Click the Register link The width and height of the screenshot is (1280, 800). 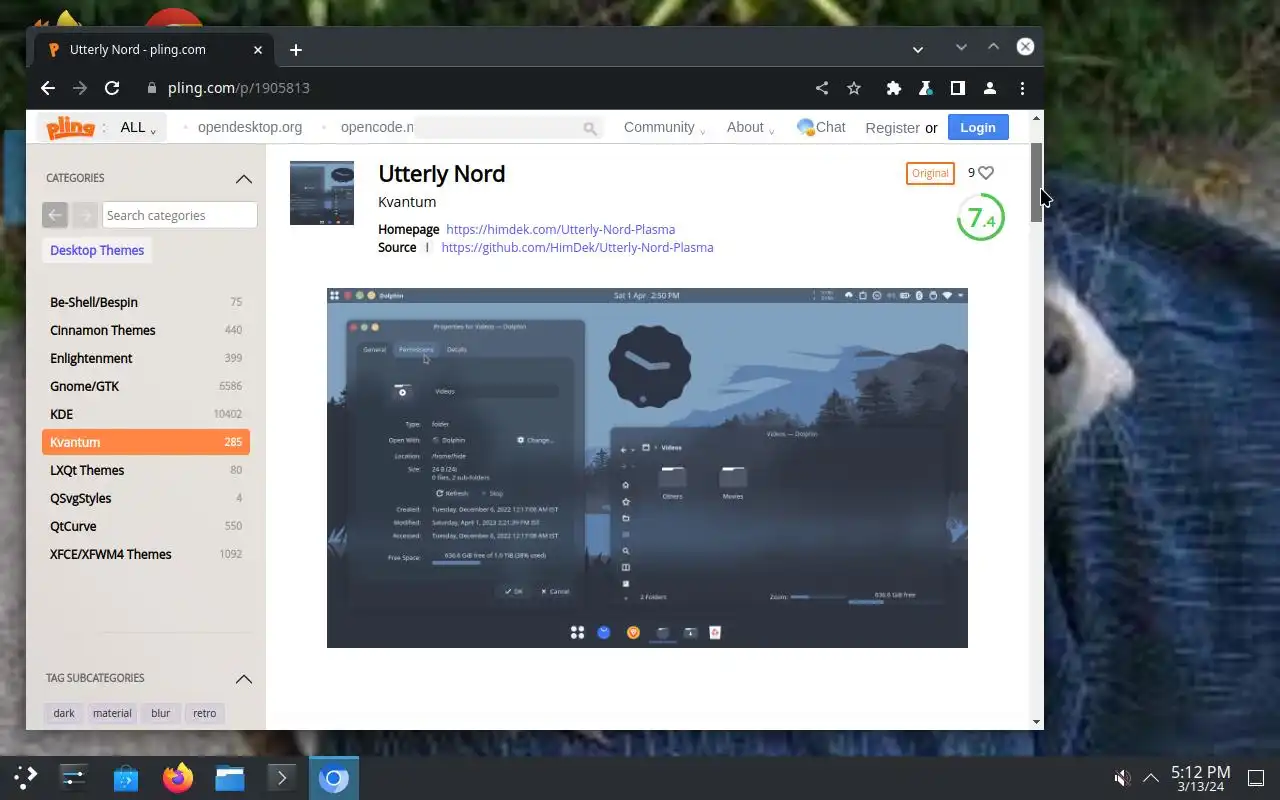(x=892, y=127)
